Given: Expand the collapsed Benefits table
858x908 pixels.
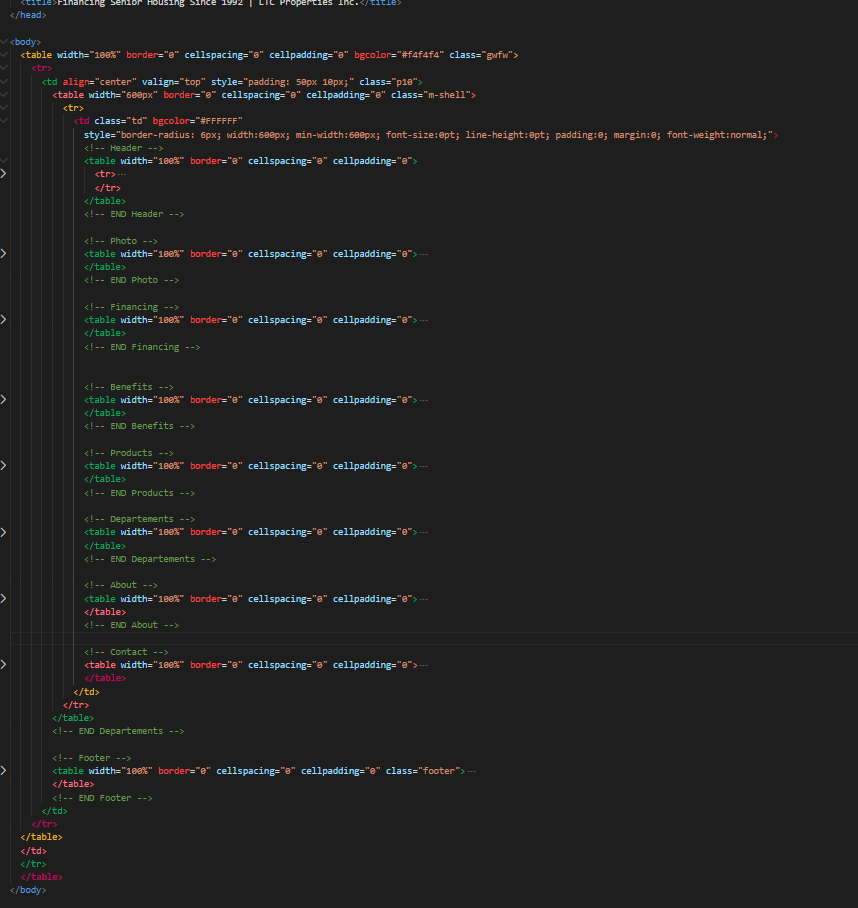Looking at the screenshot, I should (x=3, y=400).
